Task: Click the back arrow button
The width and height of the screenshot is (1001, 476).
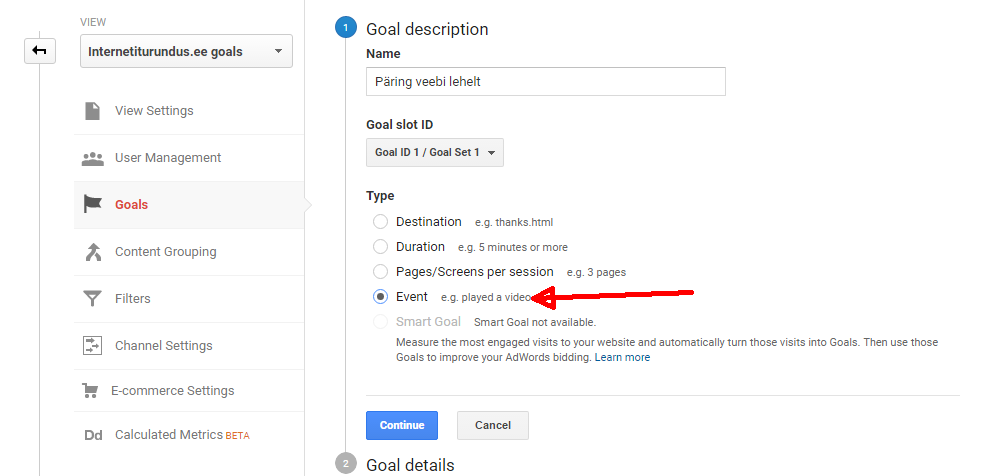Action: point(40,51)
